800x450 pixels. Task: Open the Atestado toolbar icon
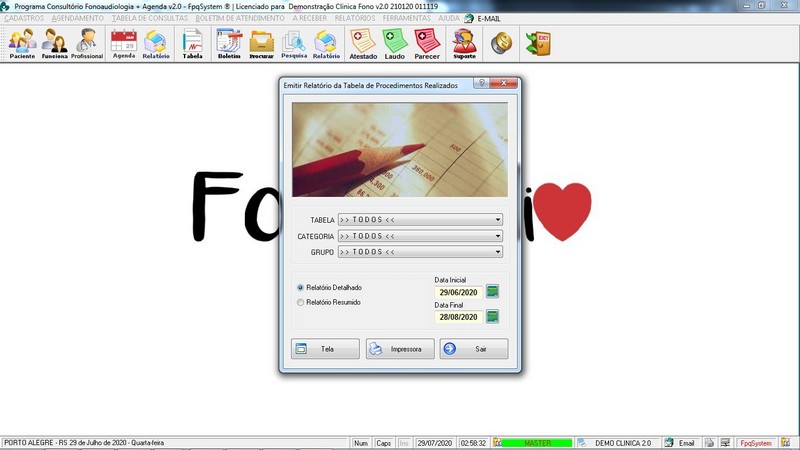point(363,43)
